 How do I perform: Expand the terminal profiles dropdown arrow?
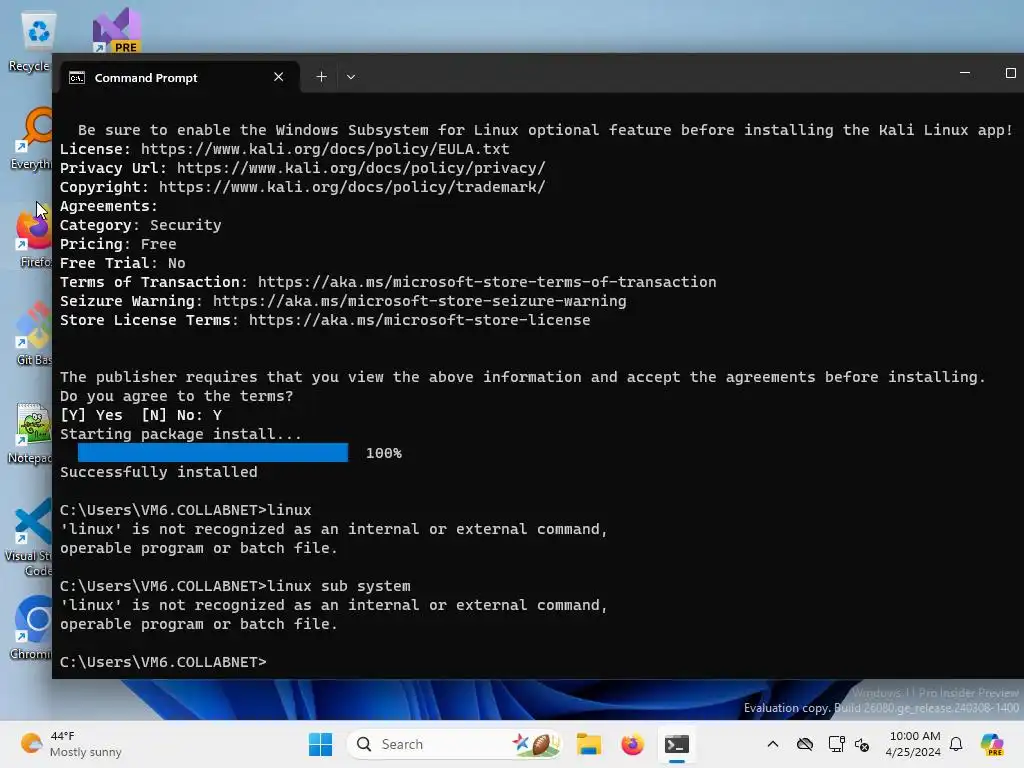[x=351, y=77]
